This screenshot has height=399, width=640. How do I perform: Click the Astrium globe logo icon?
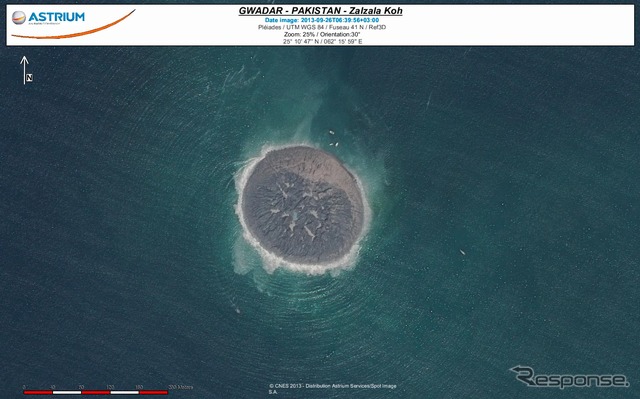click(x=19, y=17)
